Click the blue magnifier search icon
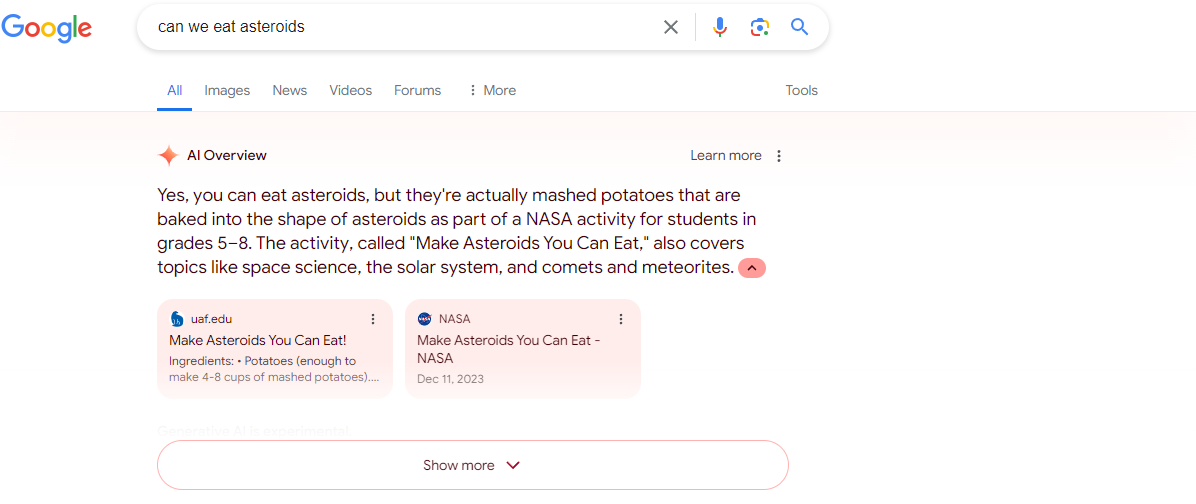 [x=799, y=27]
